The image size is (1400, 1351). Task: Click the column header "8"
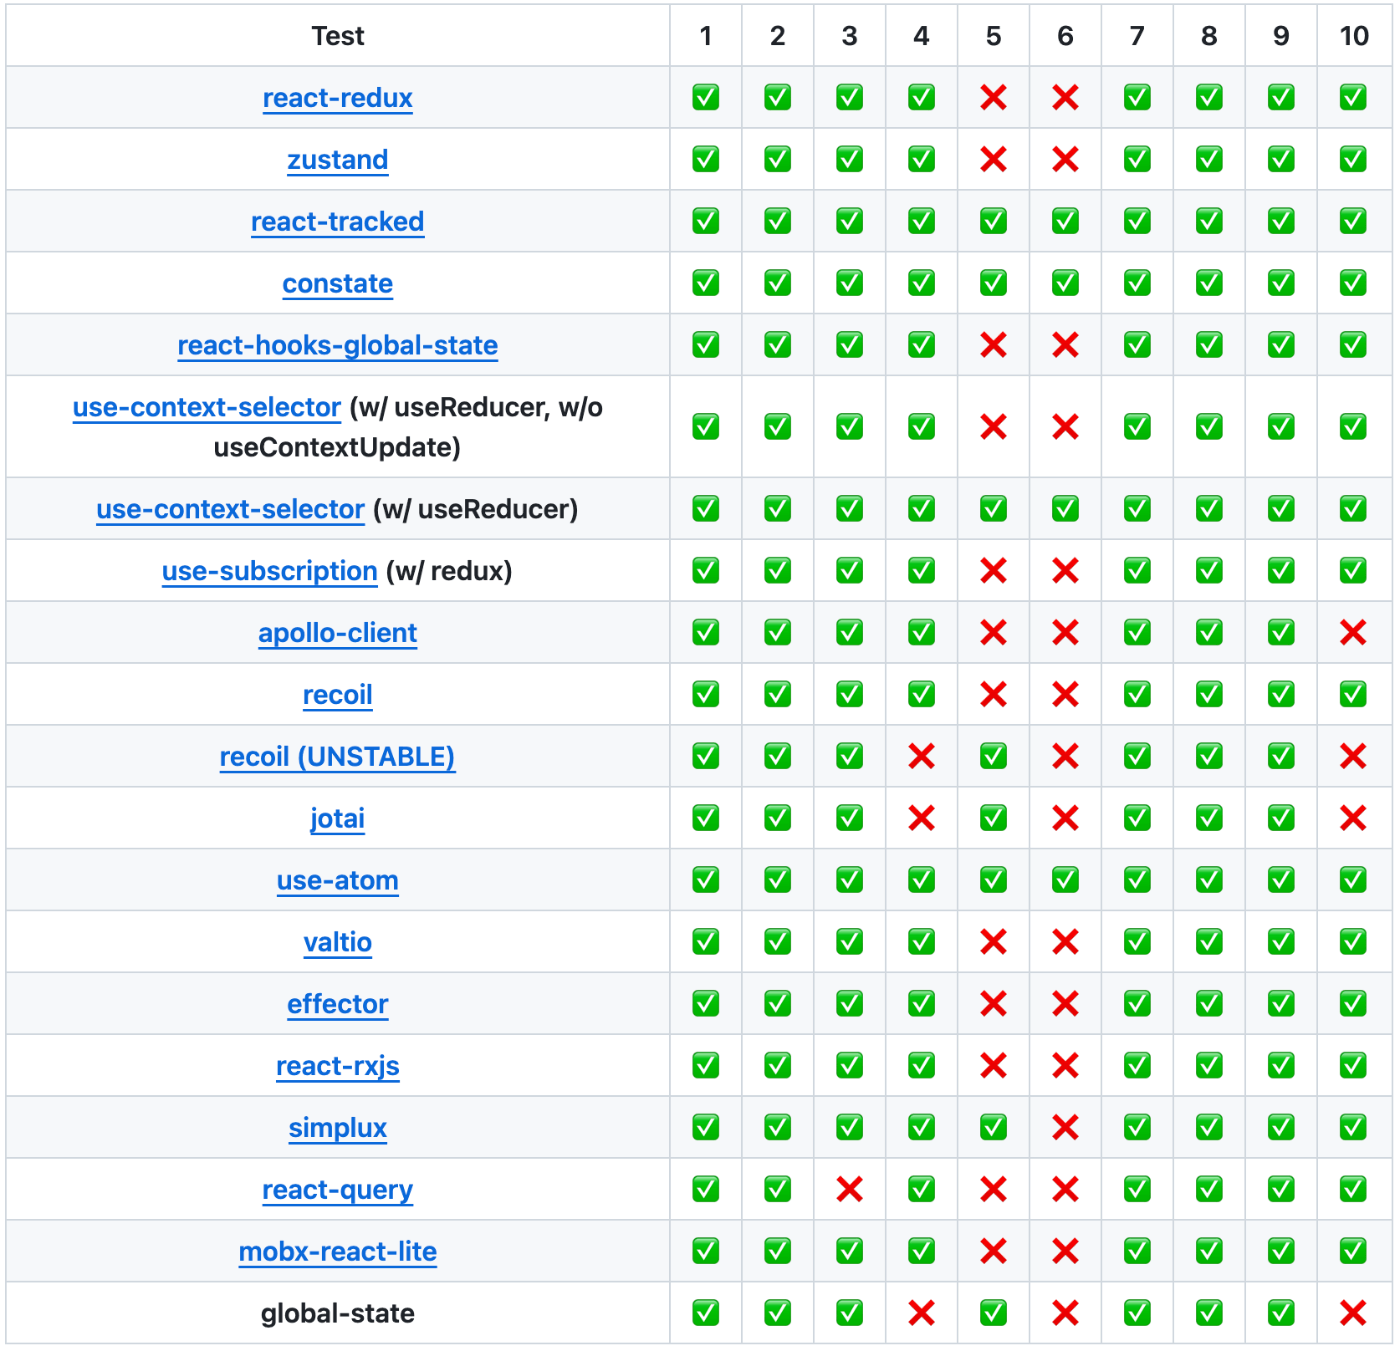point(1209,36)
